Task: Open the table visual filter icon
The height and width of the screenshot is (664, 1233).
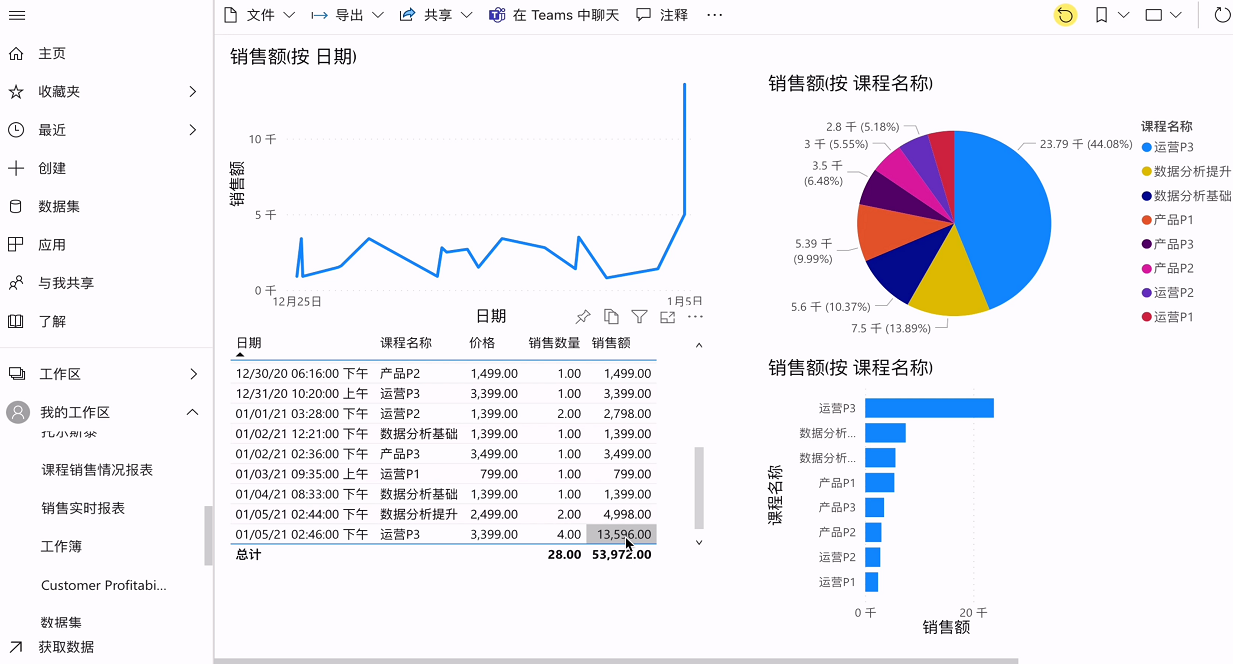Action: click(x=639, y=317)
